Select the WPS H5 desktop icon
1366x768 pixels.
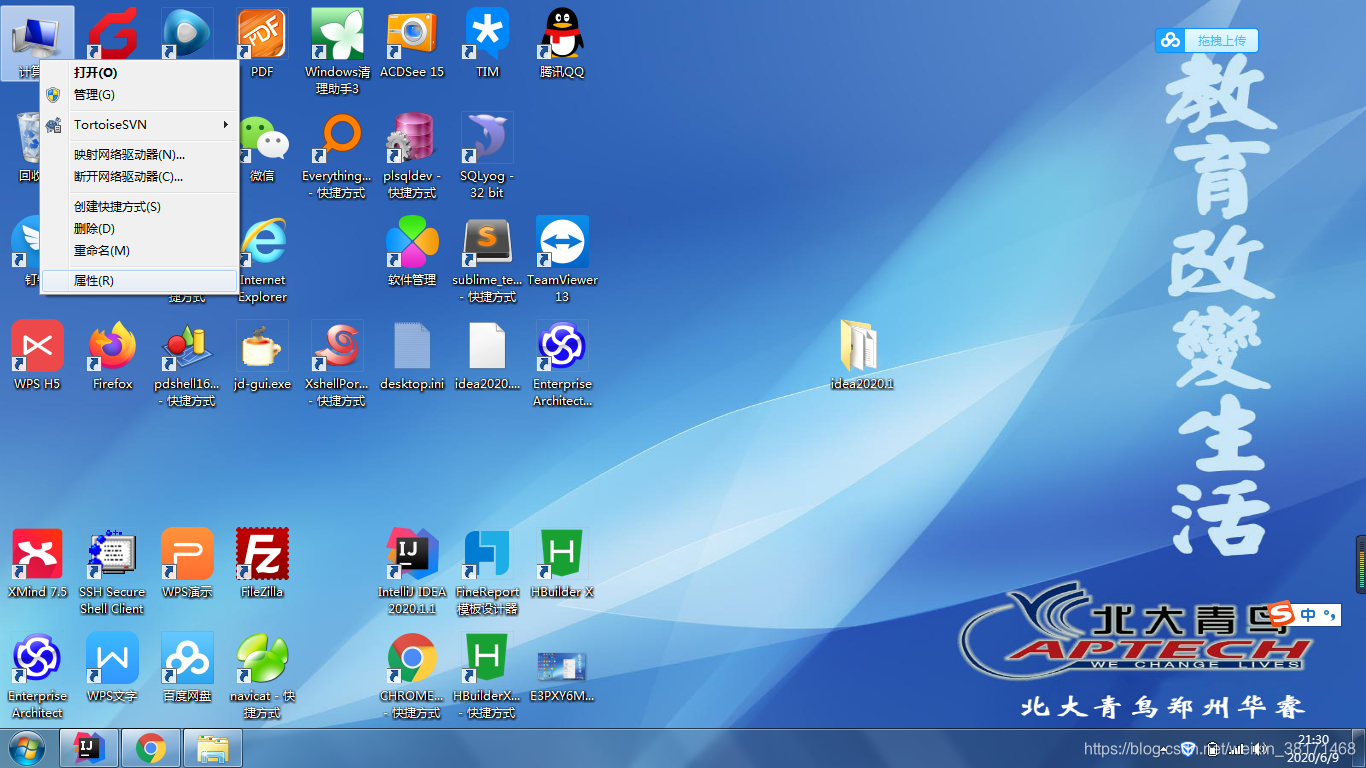37,347
